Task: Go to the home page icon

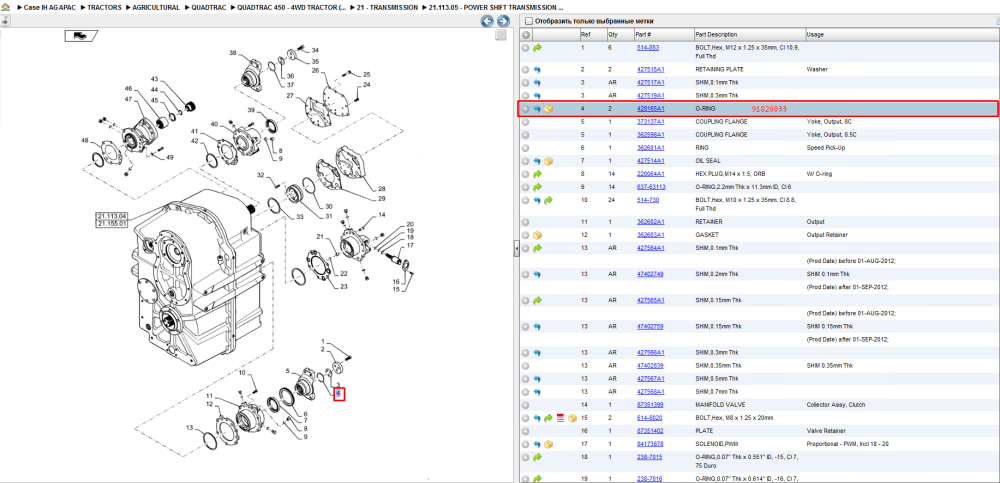Action: click(6, 6)
